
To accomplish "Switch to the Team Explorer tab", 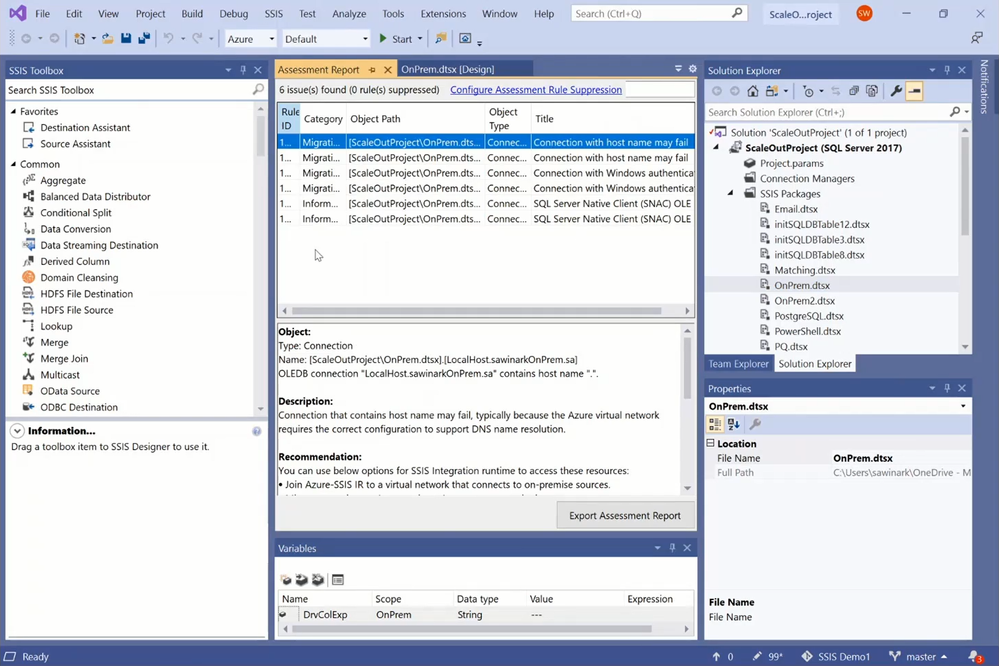I will point(738,364).
